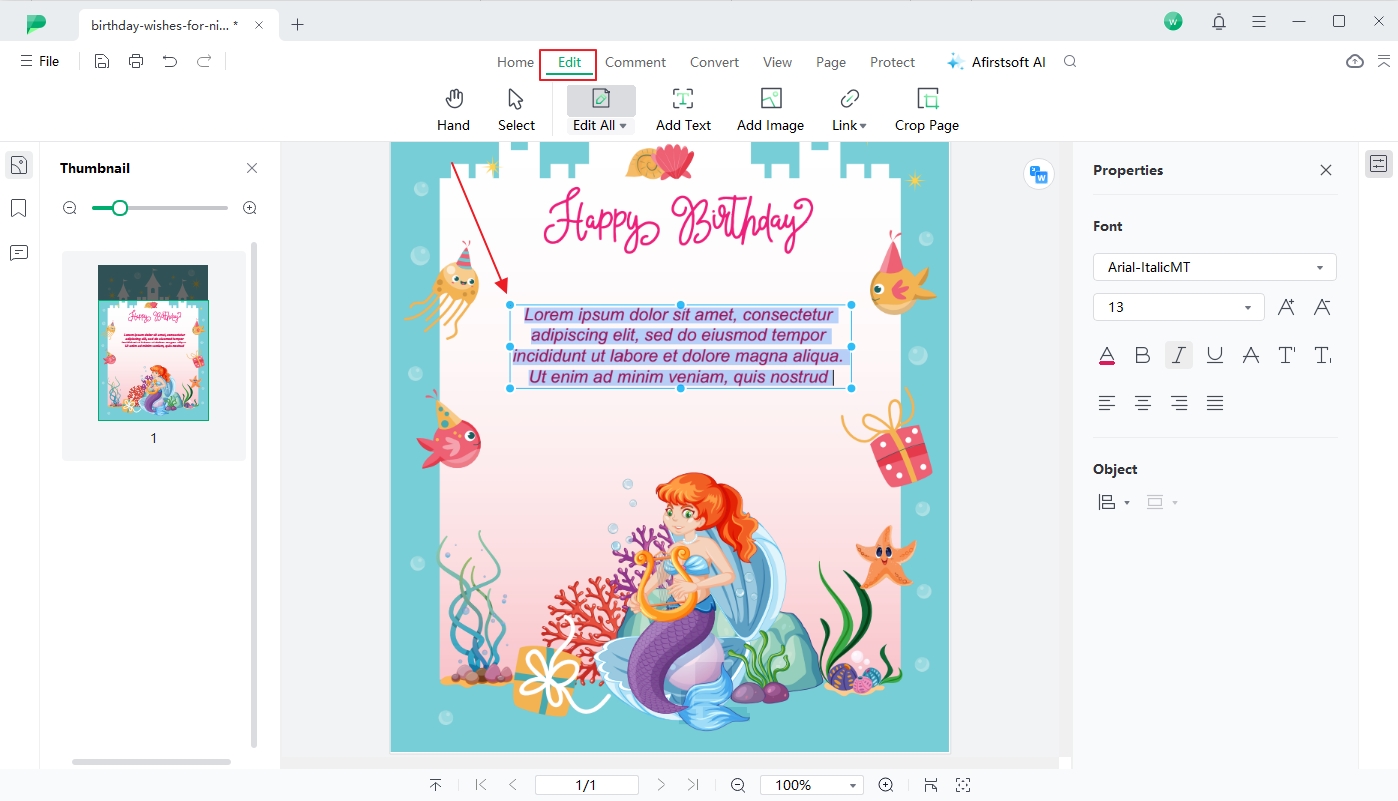
Task: Click the Add Image tool
Action: click(770, 110)
